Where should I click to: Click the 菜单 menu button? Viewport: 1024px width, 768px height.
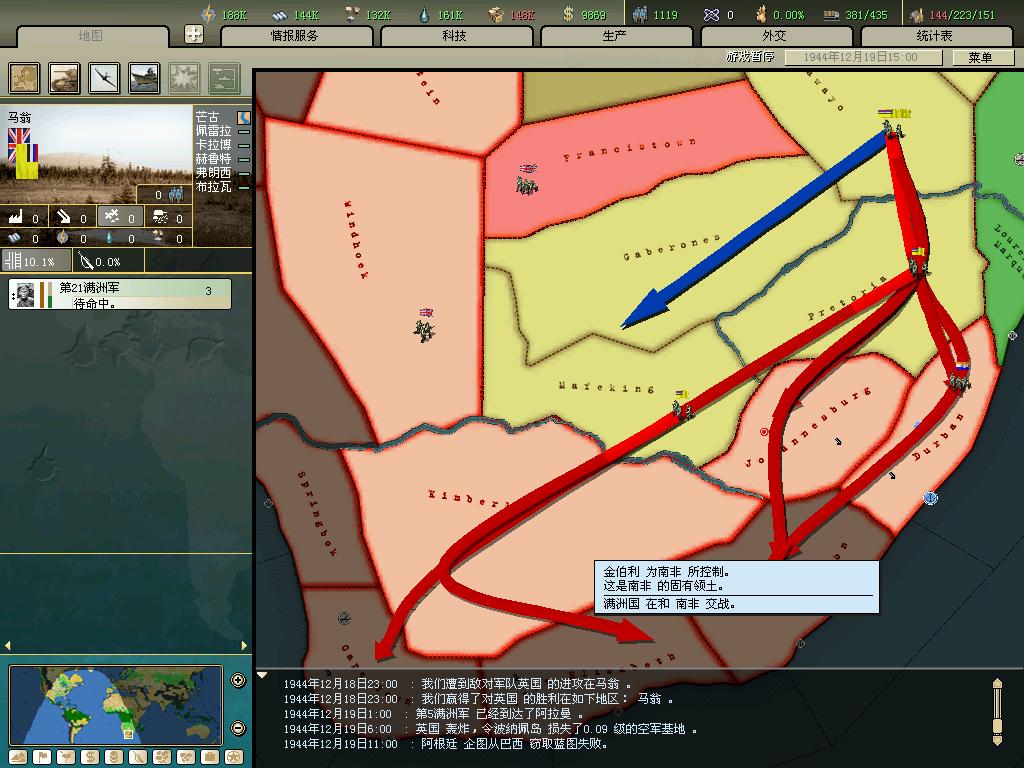tap(980, 57)
